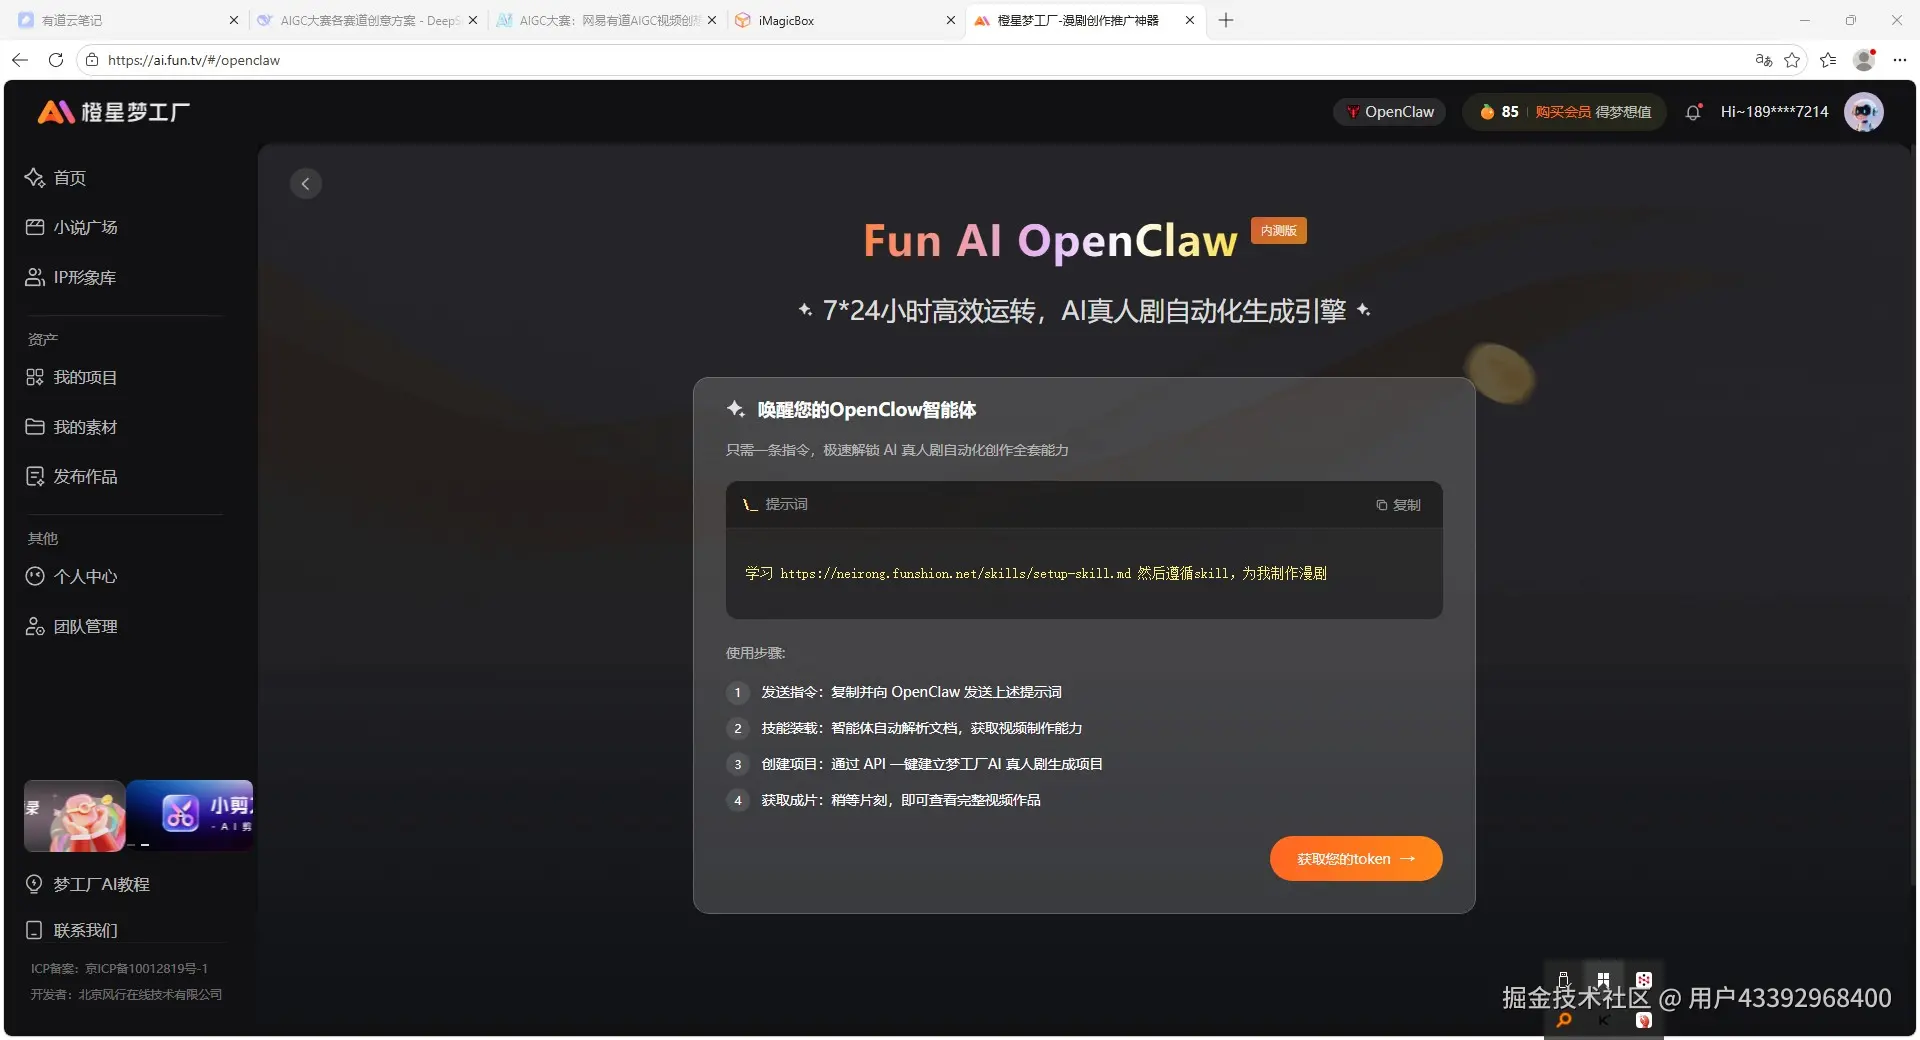Screen dimensions: 1920x1040
Task: Click 联系我们 in the sidebar
Action: tap(71, 930)
